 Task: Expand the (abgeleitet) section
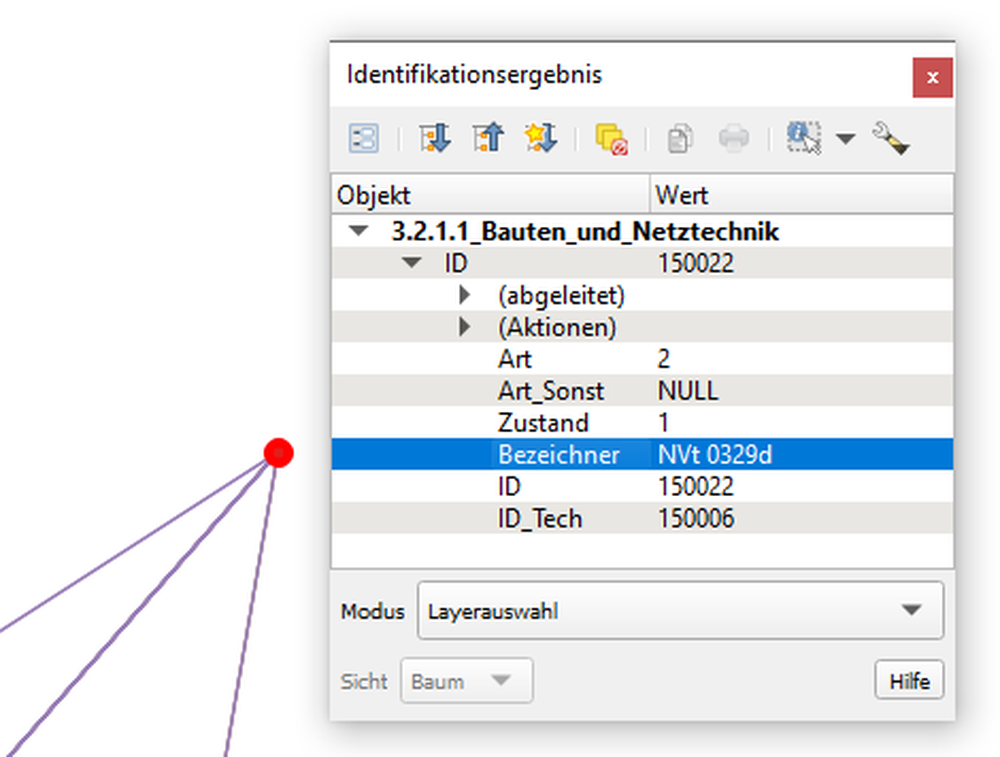tap(463, 294)
